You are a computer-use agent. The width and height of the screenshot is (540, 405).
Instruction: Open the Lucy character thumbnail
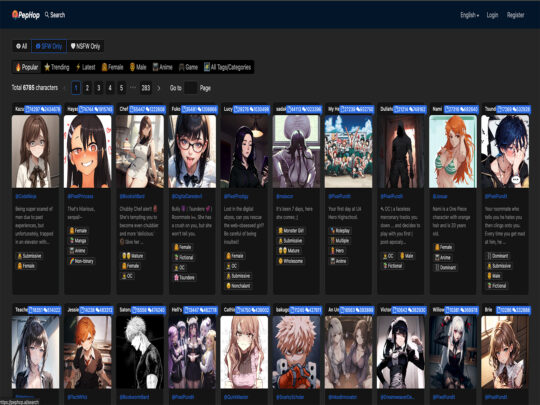pos(244,152)
